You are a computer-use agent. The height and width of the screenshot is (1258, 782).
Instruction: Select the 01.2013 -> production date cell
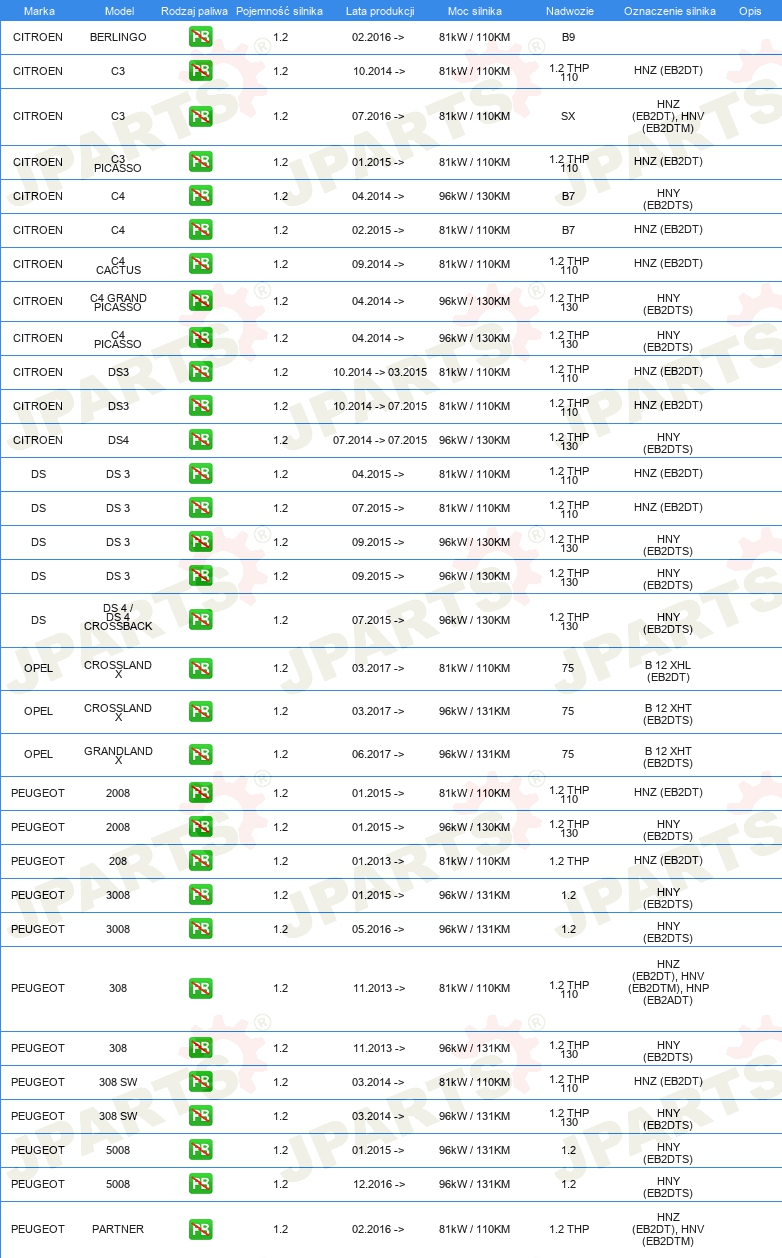(x=378, y=861)
